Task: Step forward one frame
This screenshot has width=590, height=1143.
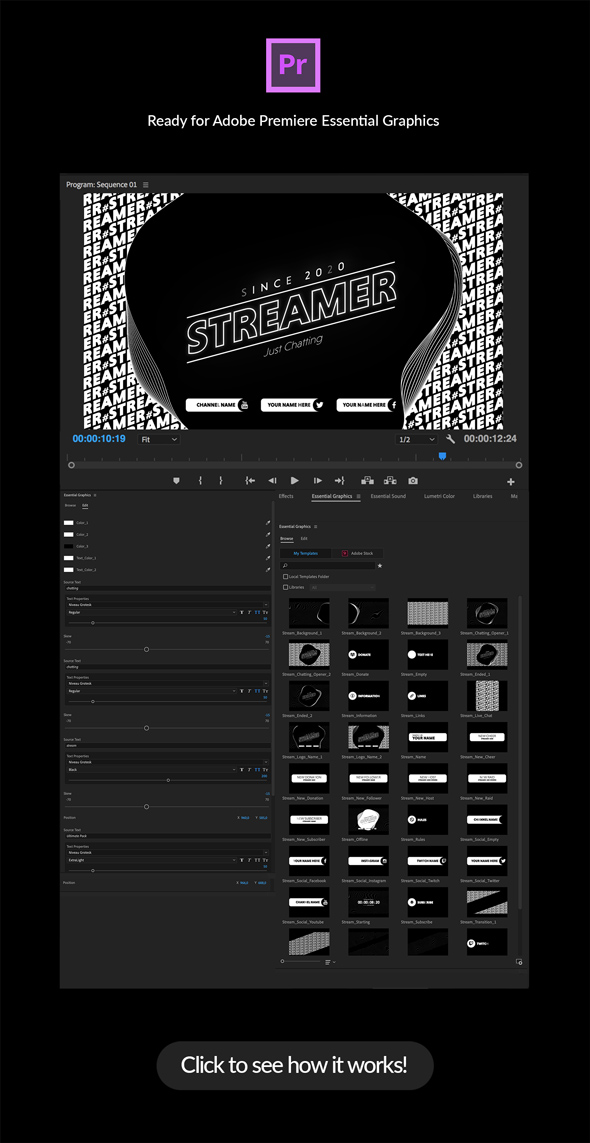Action: point(317,481)
